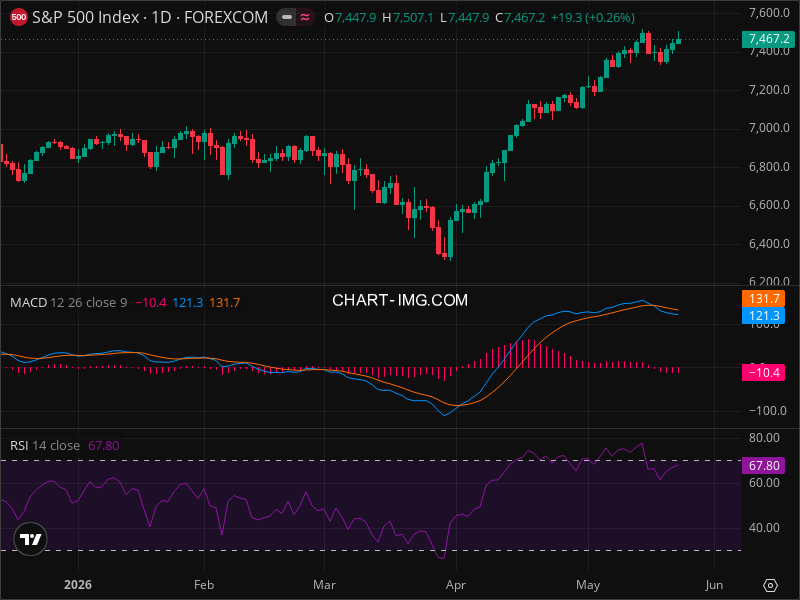800x600 pixels.
Task: Click the open value O7,447.9
Action: [x=350, y=18]
